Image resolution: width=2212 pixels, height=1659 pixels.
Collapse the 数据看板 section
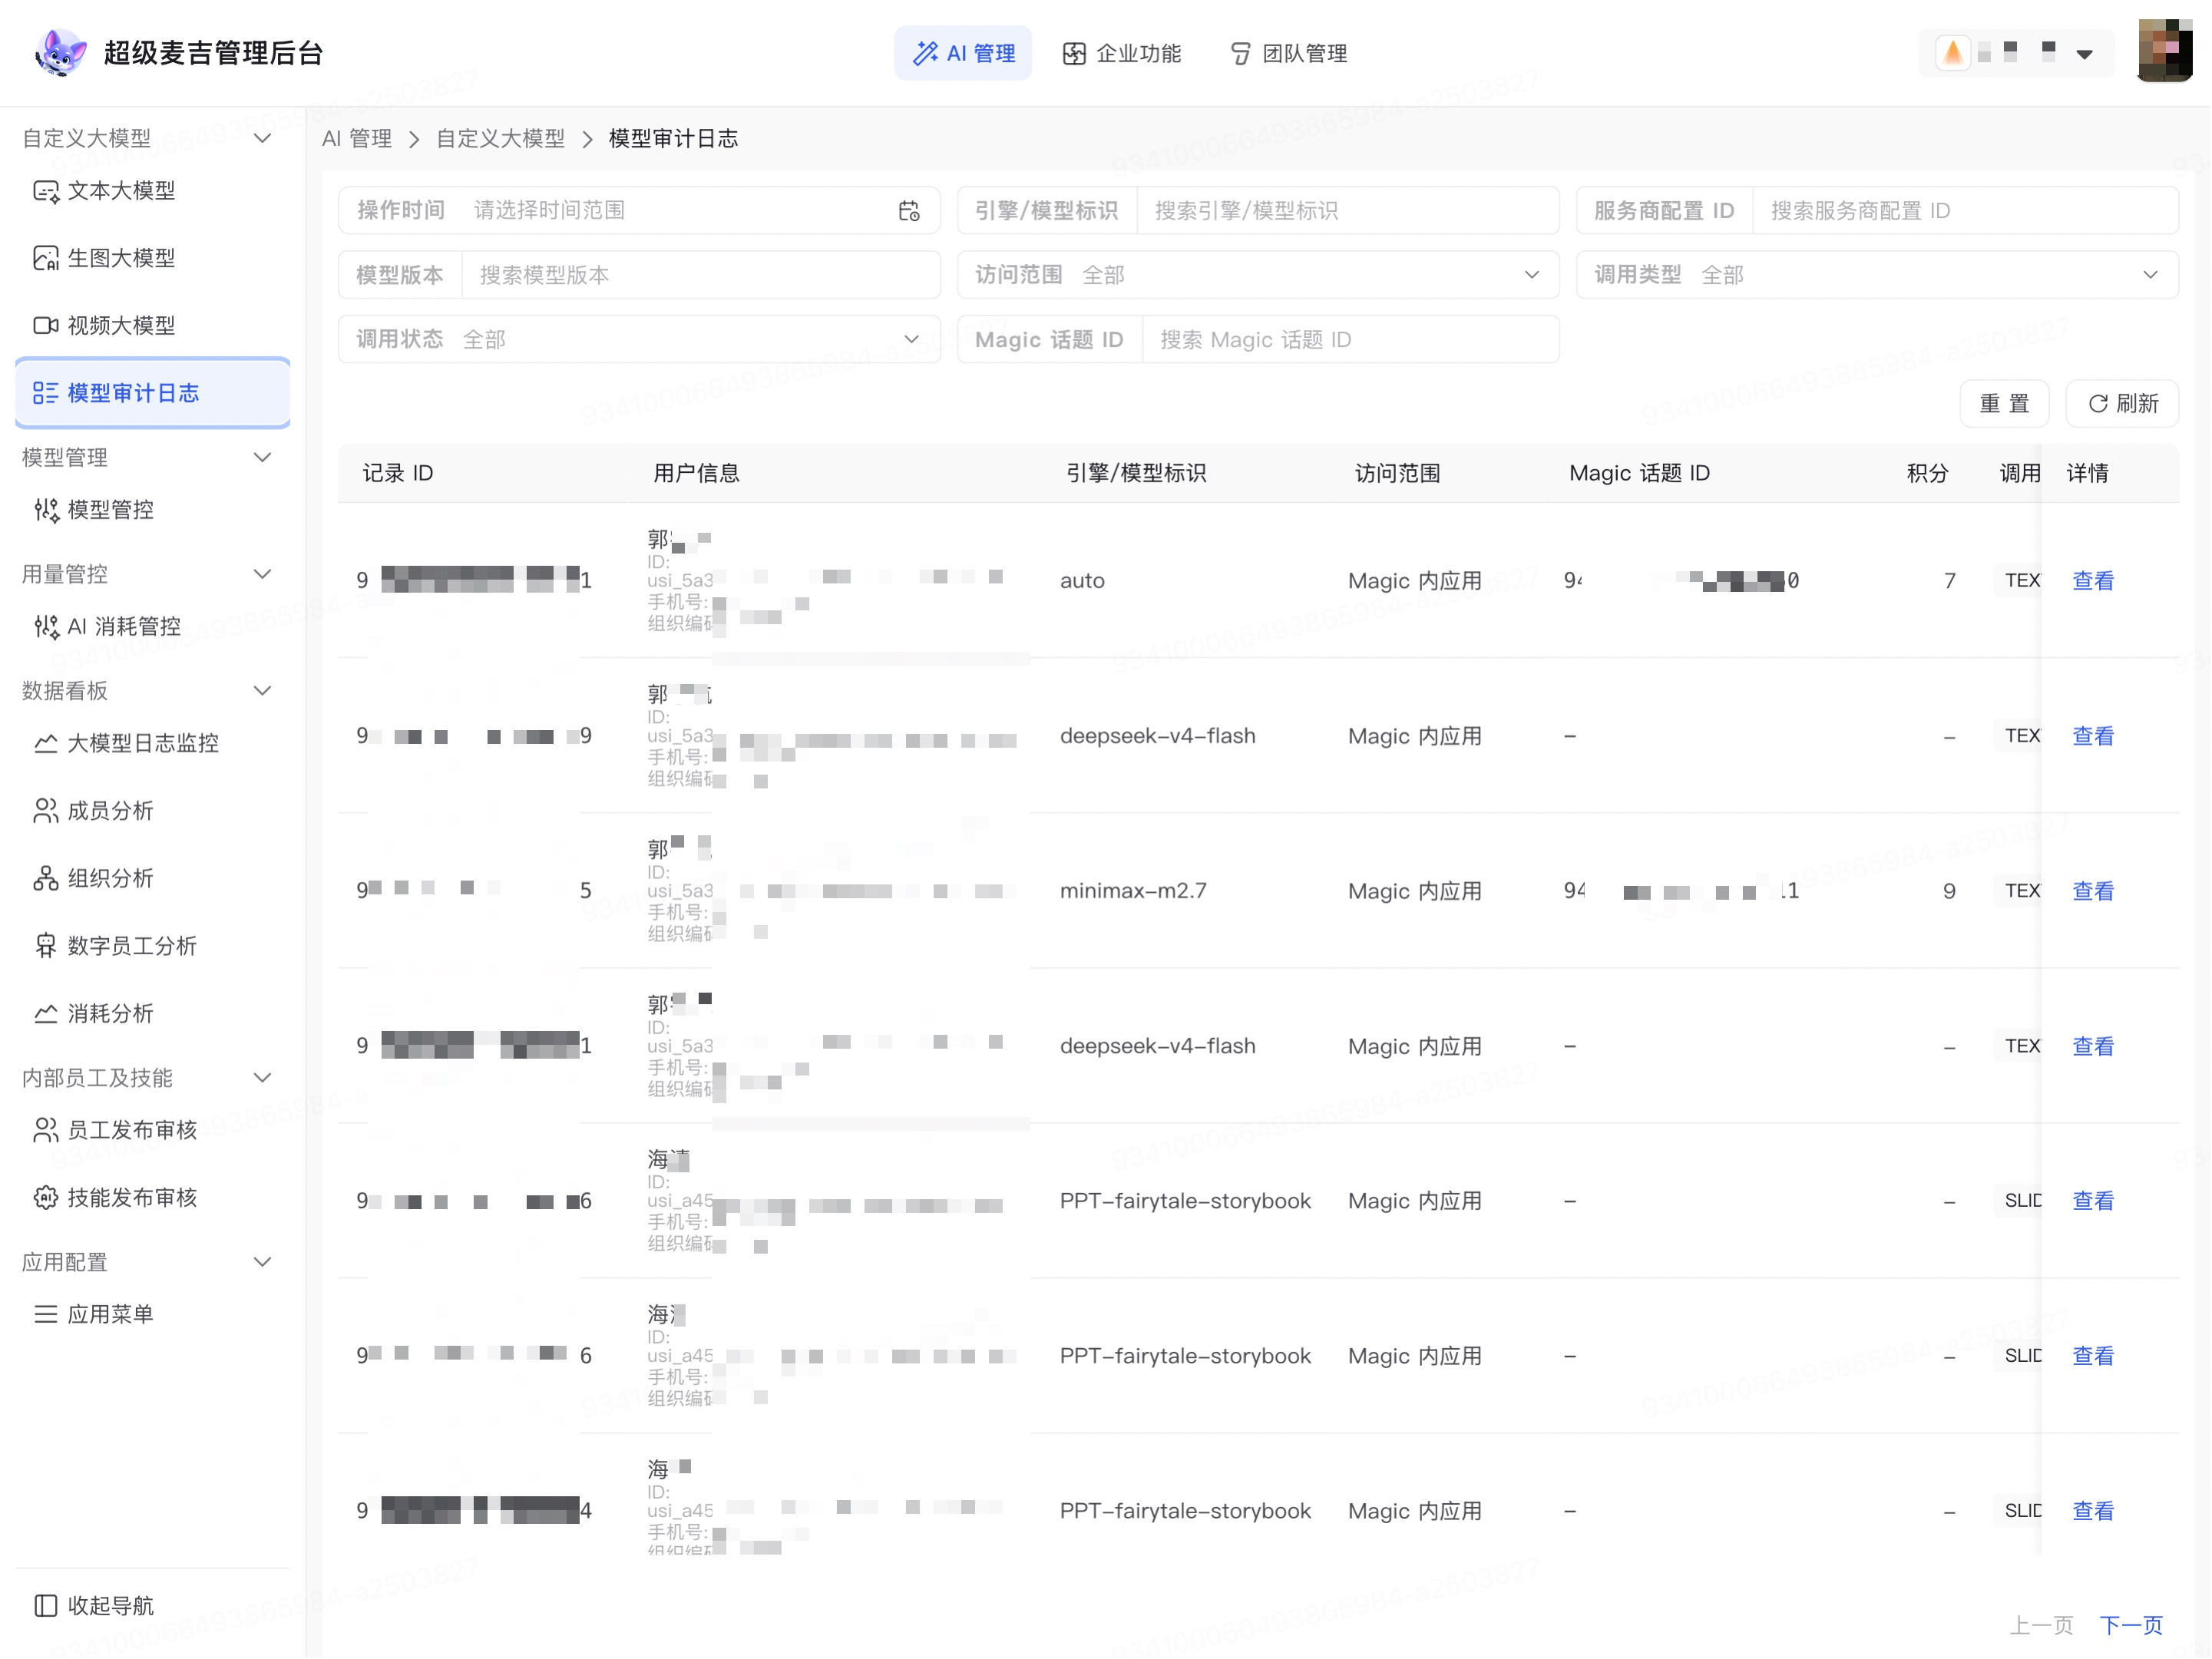[262, 691]
